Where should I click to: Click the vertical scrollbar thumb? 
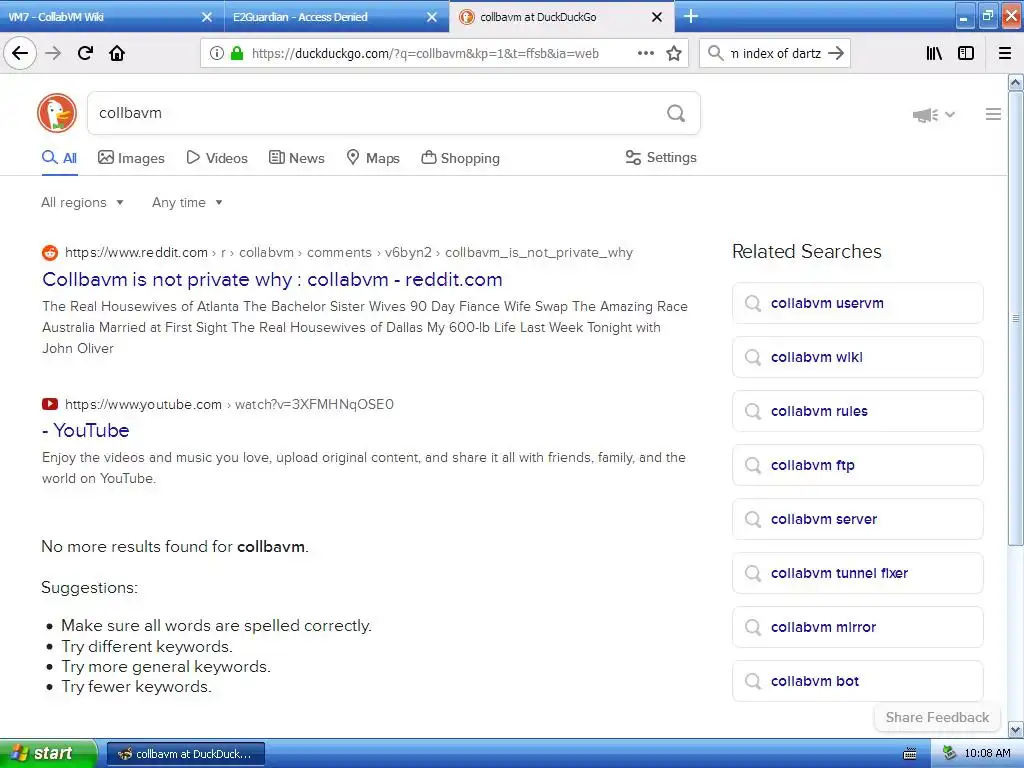point(1016,319)
